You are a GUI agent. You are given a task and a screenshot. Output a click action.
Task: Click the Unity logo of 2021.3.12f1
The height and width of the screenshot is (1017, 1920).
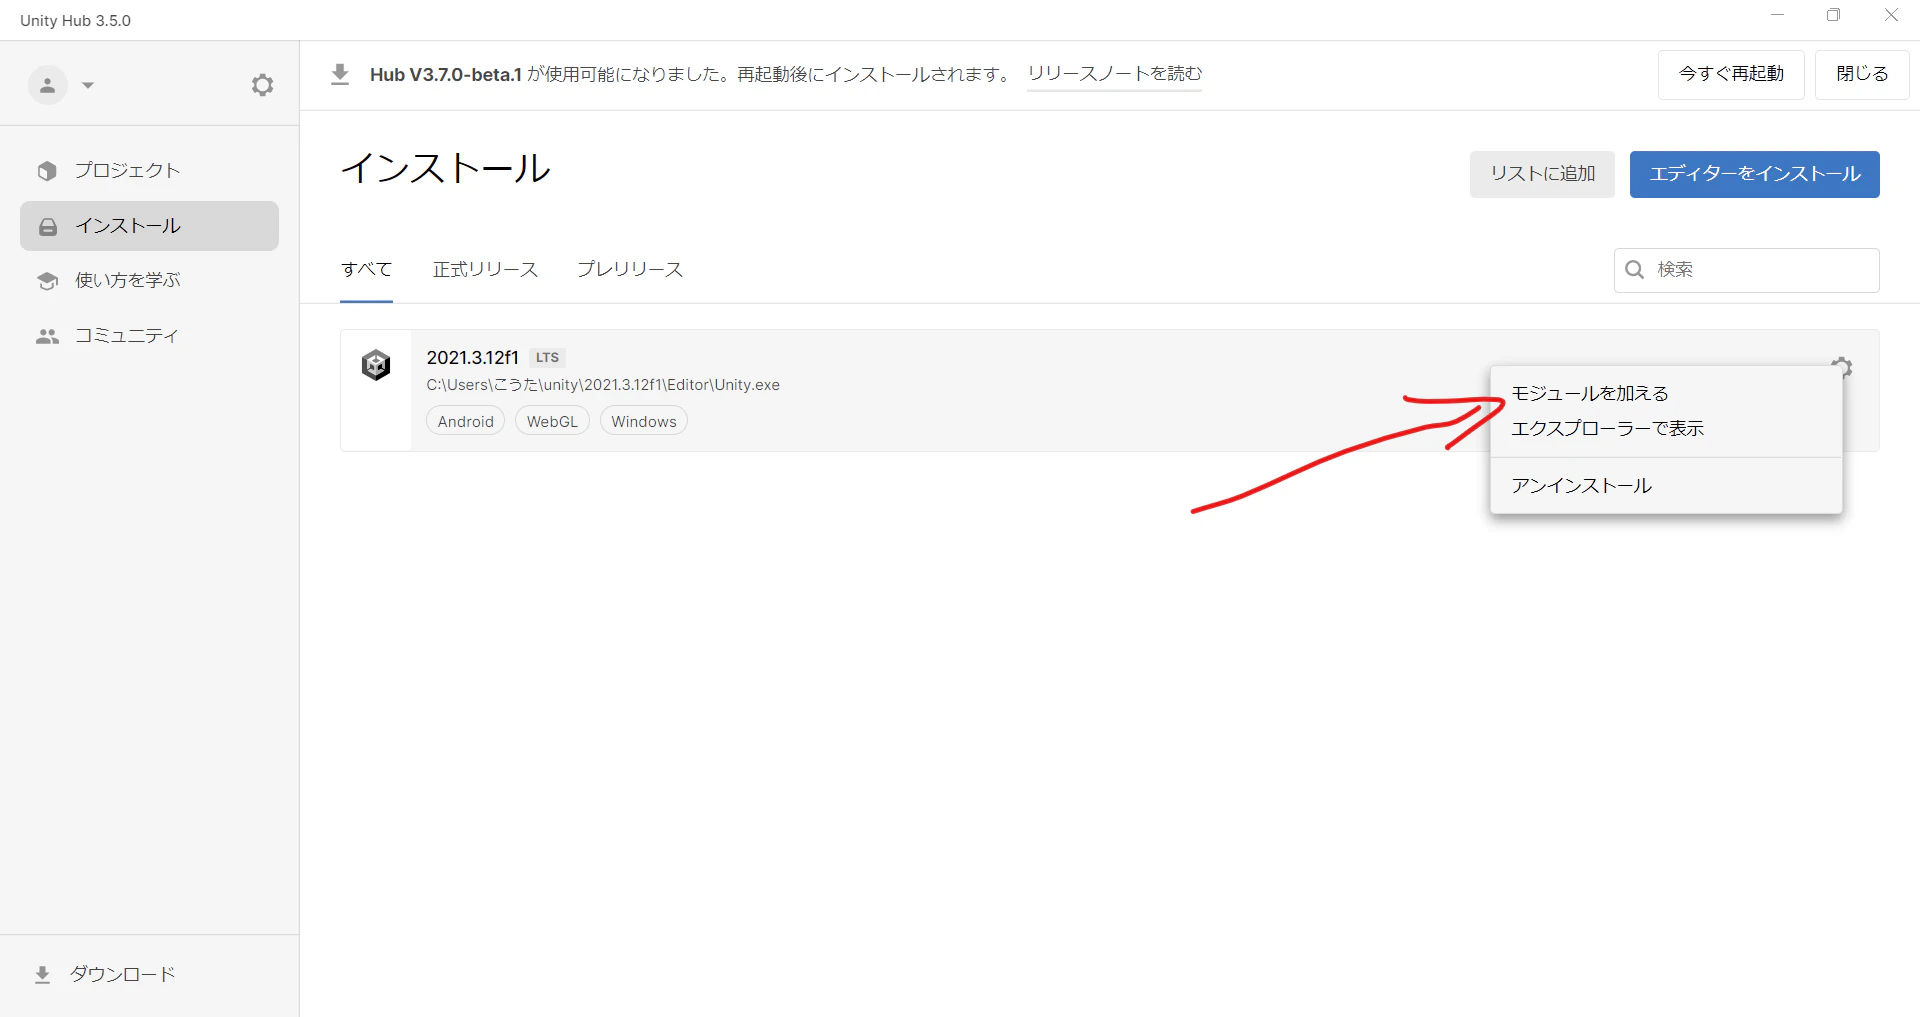click(x=376, y=365)
